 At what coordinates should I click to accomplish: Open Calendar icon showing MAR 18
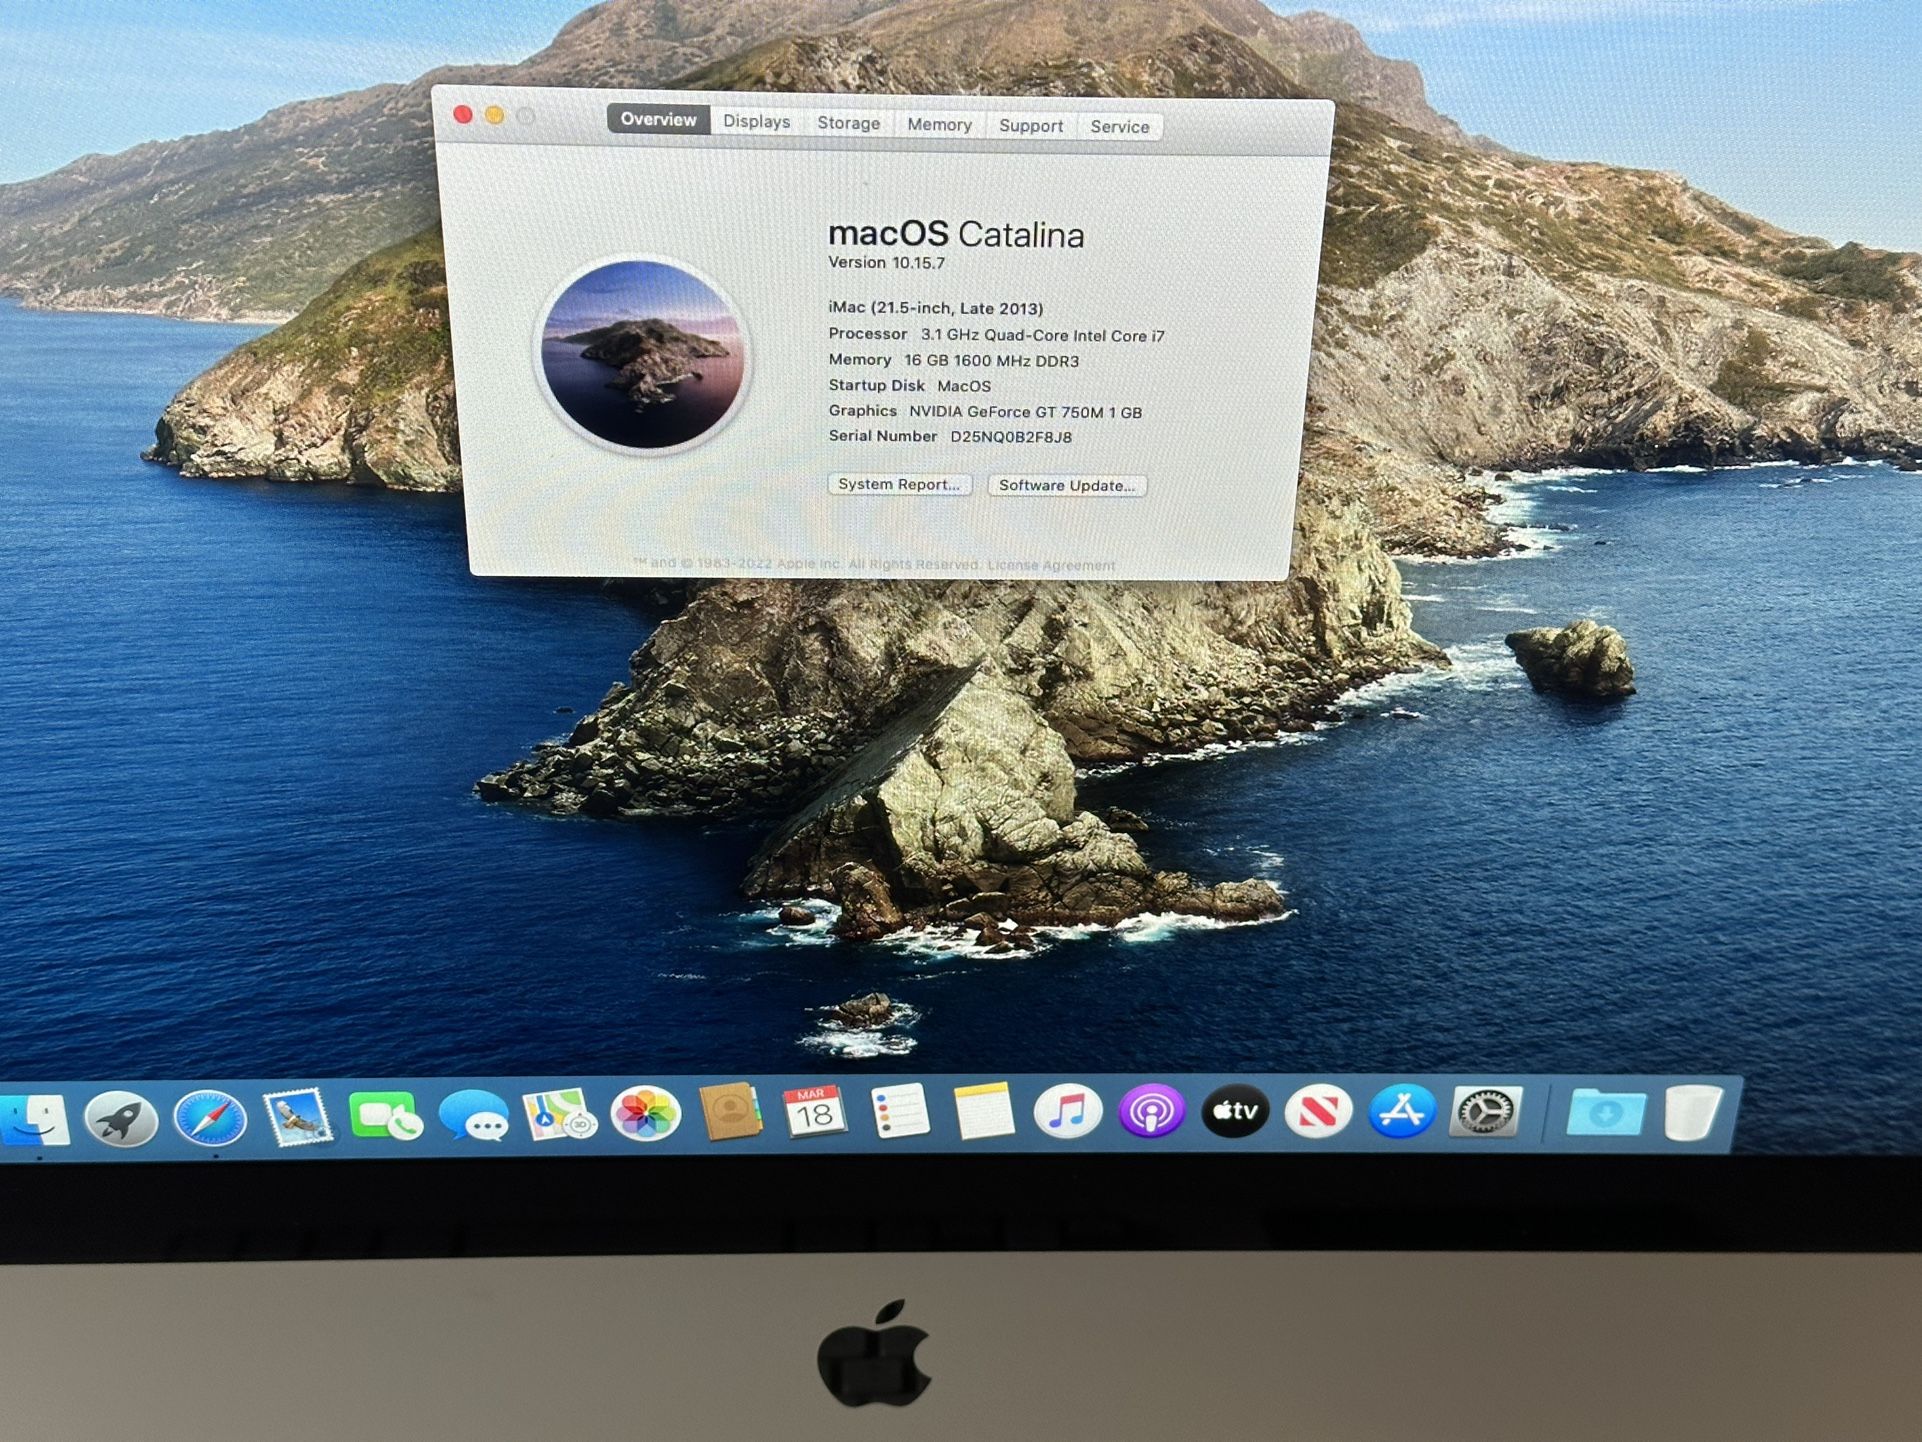click(814, 1112)
